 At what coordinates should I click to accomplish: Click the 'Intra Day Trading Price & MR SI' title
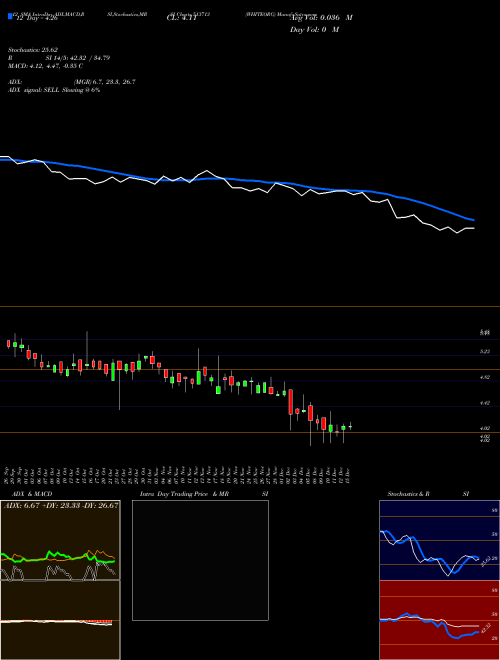point(204,494)
